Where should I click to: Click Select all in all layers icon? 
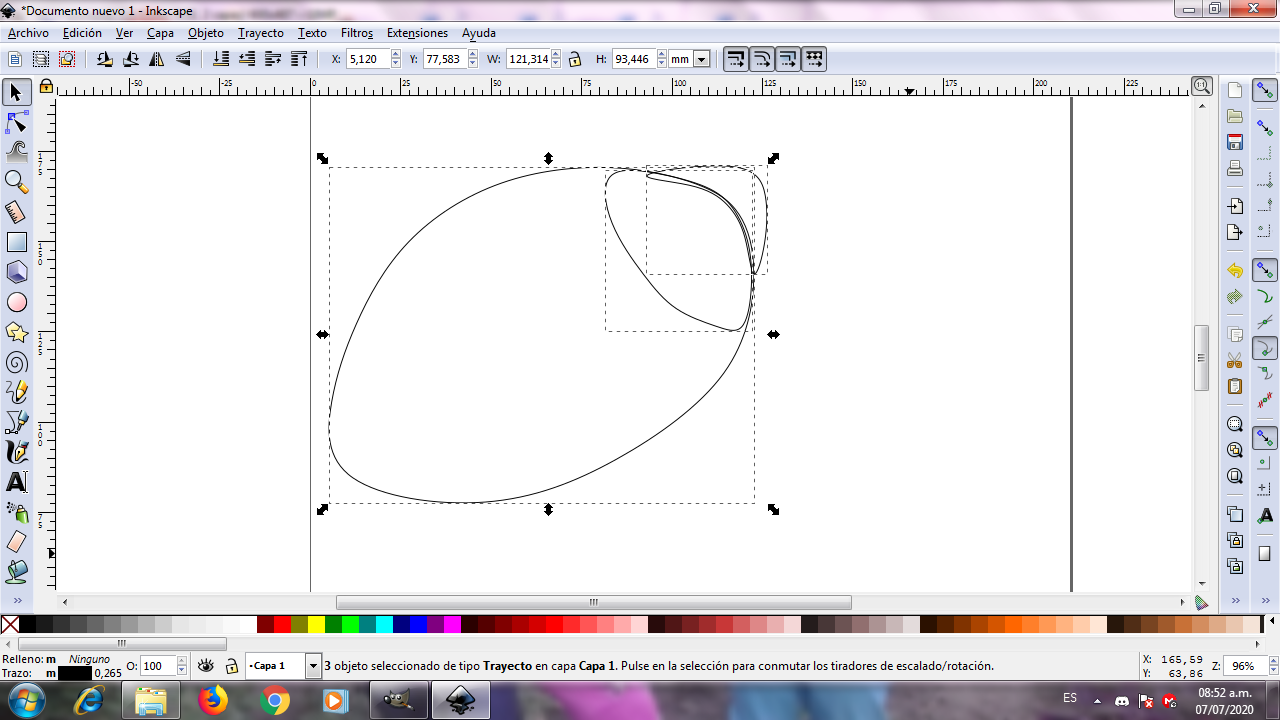pos(41,59)
